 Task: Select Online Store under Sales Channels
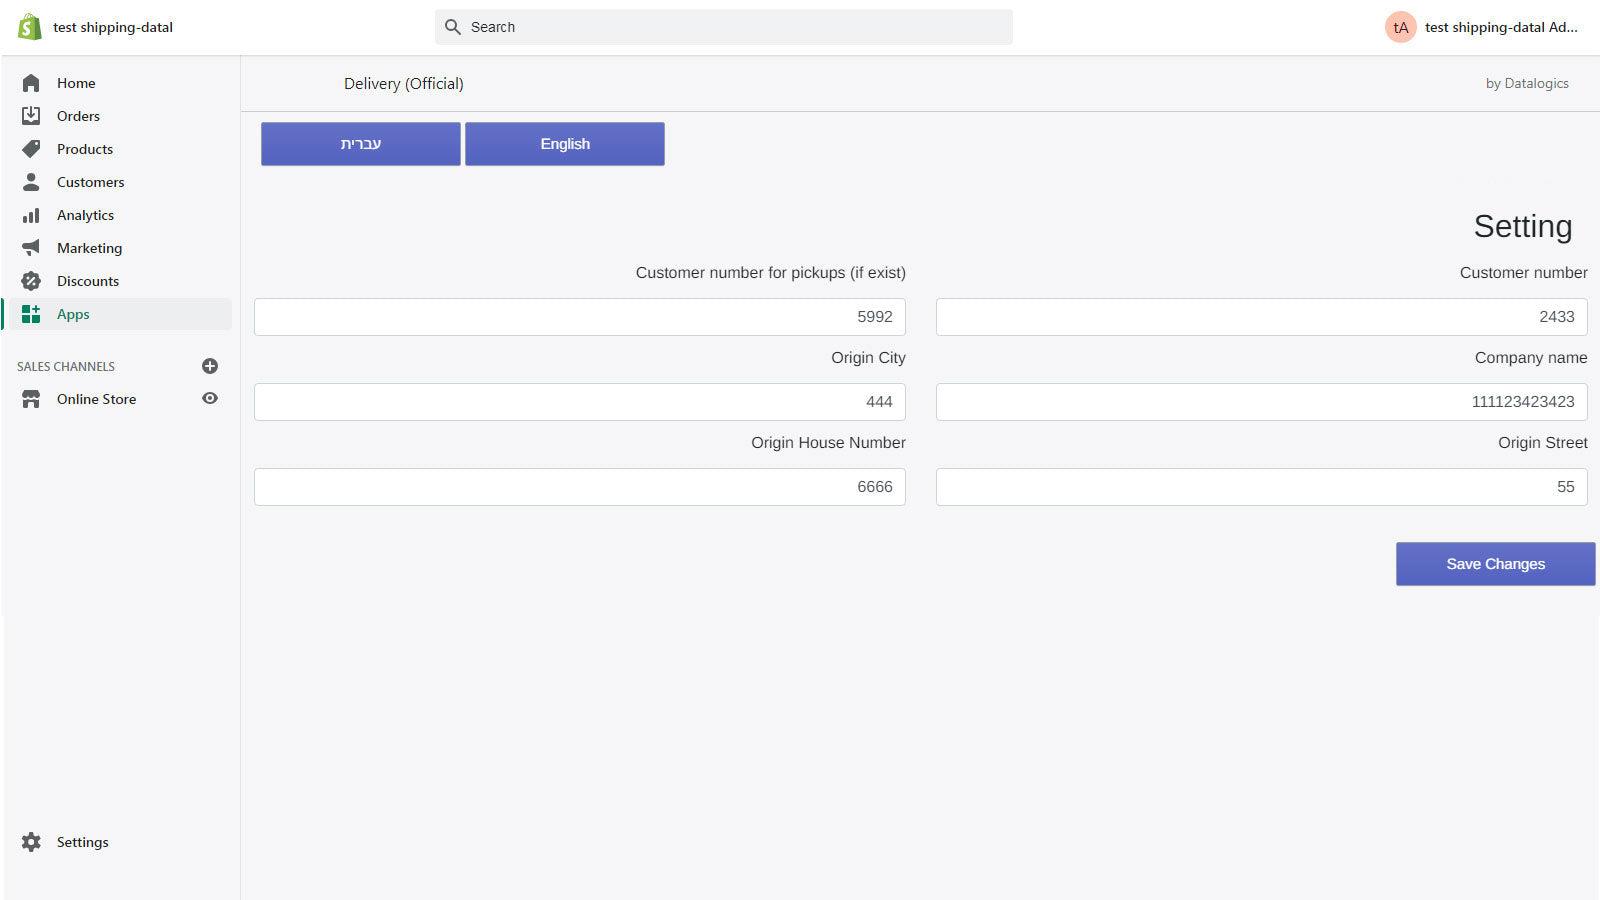96,398
